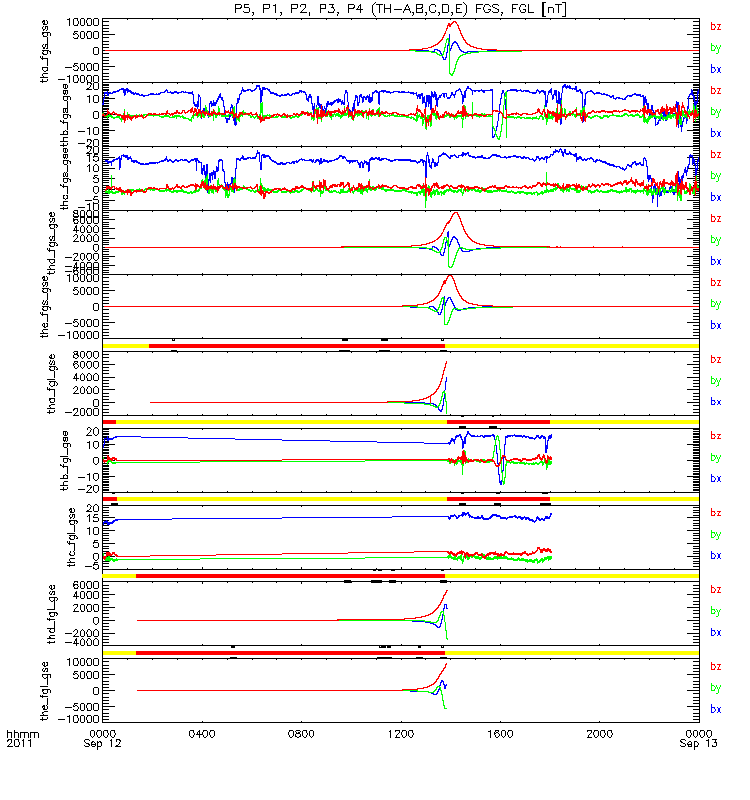Click the tha_fgs_gse axis label
750x800 pixels.
pos(45,51)
